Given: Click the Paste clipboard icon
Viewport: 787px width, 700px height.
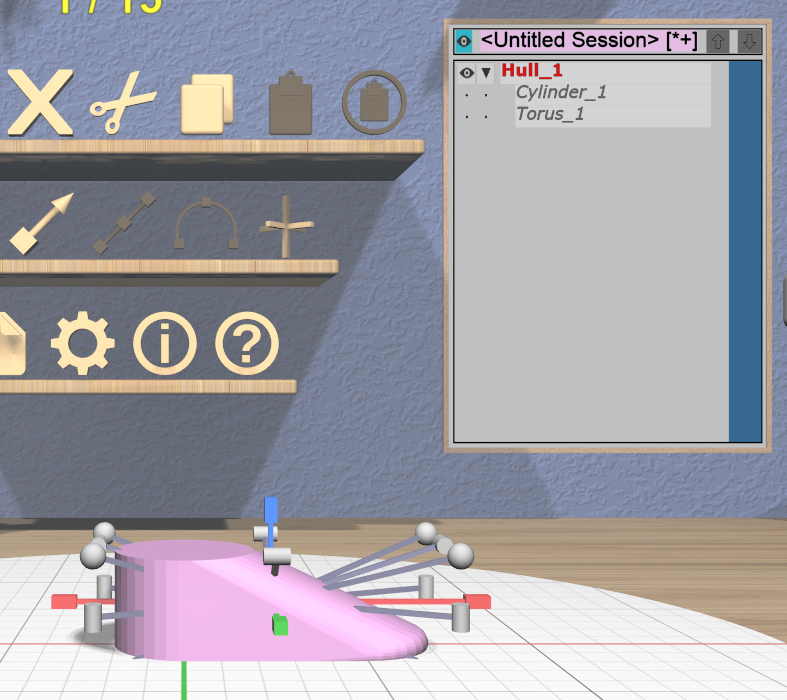Looking at the screenshot, I should tap(291, 102).
